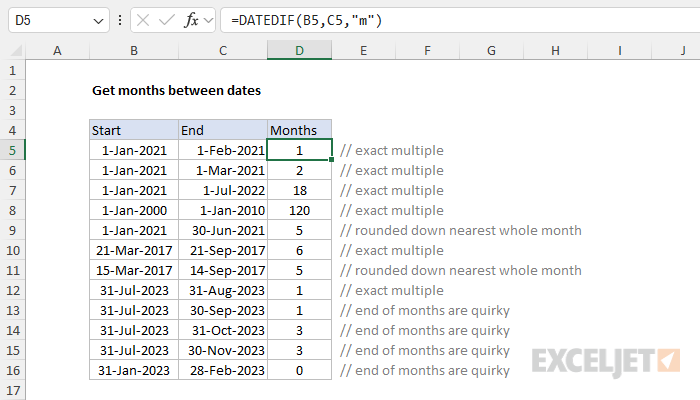This screenshot has height=400, width=700.
Task: Click months value cell '120'
Action: (x=300, y=210)
